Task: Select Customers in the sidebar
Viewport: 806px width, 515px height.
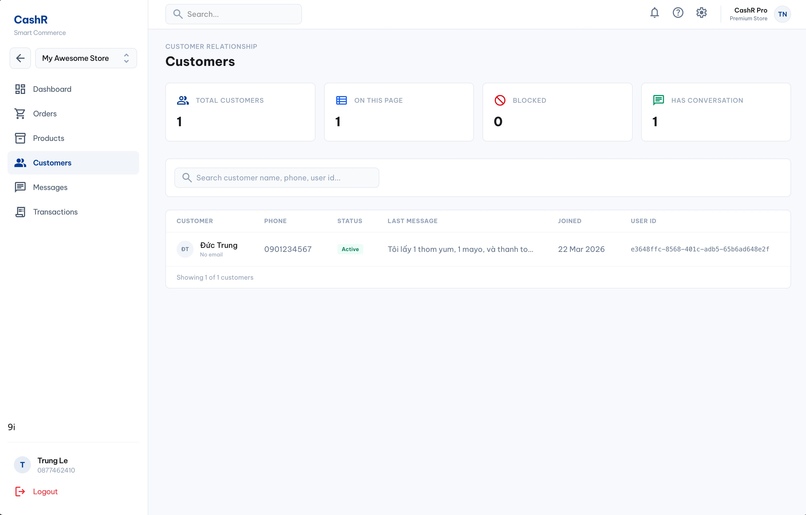Action: [73, 163]
